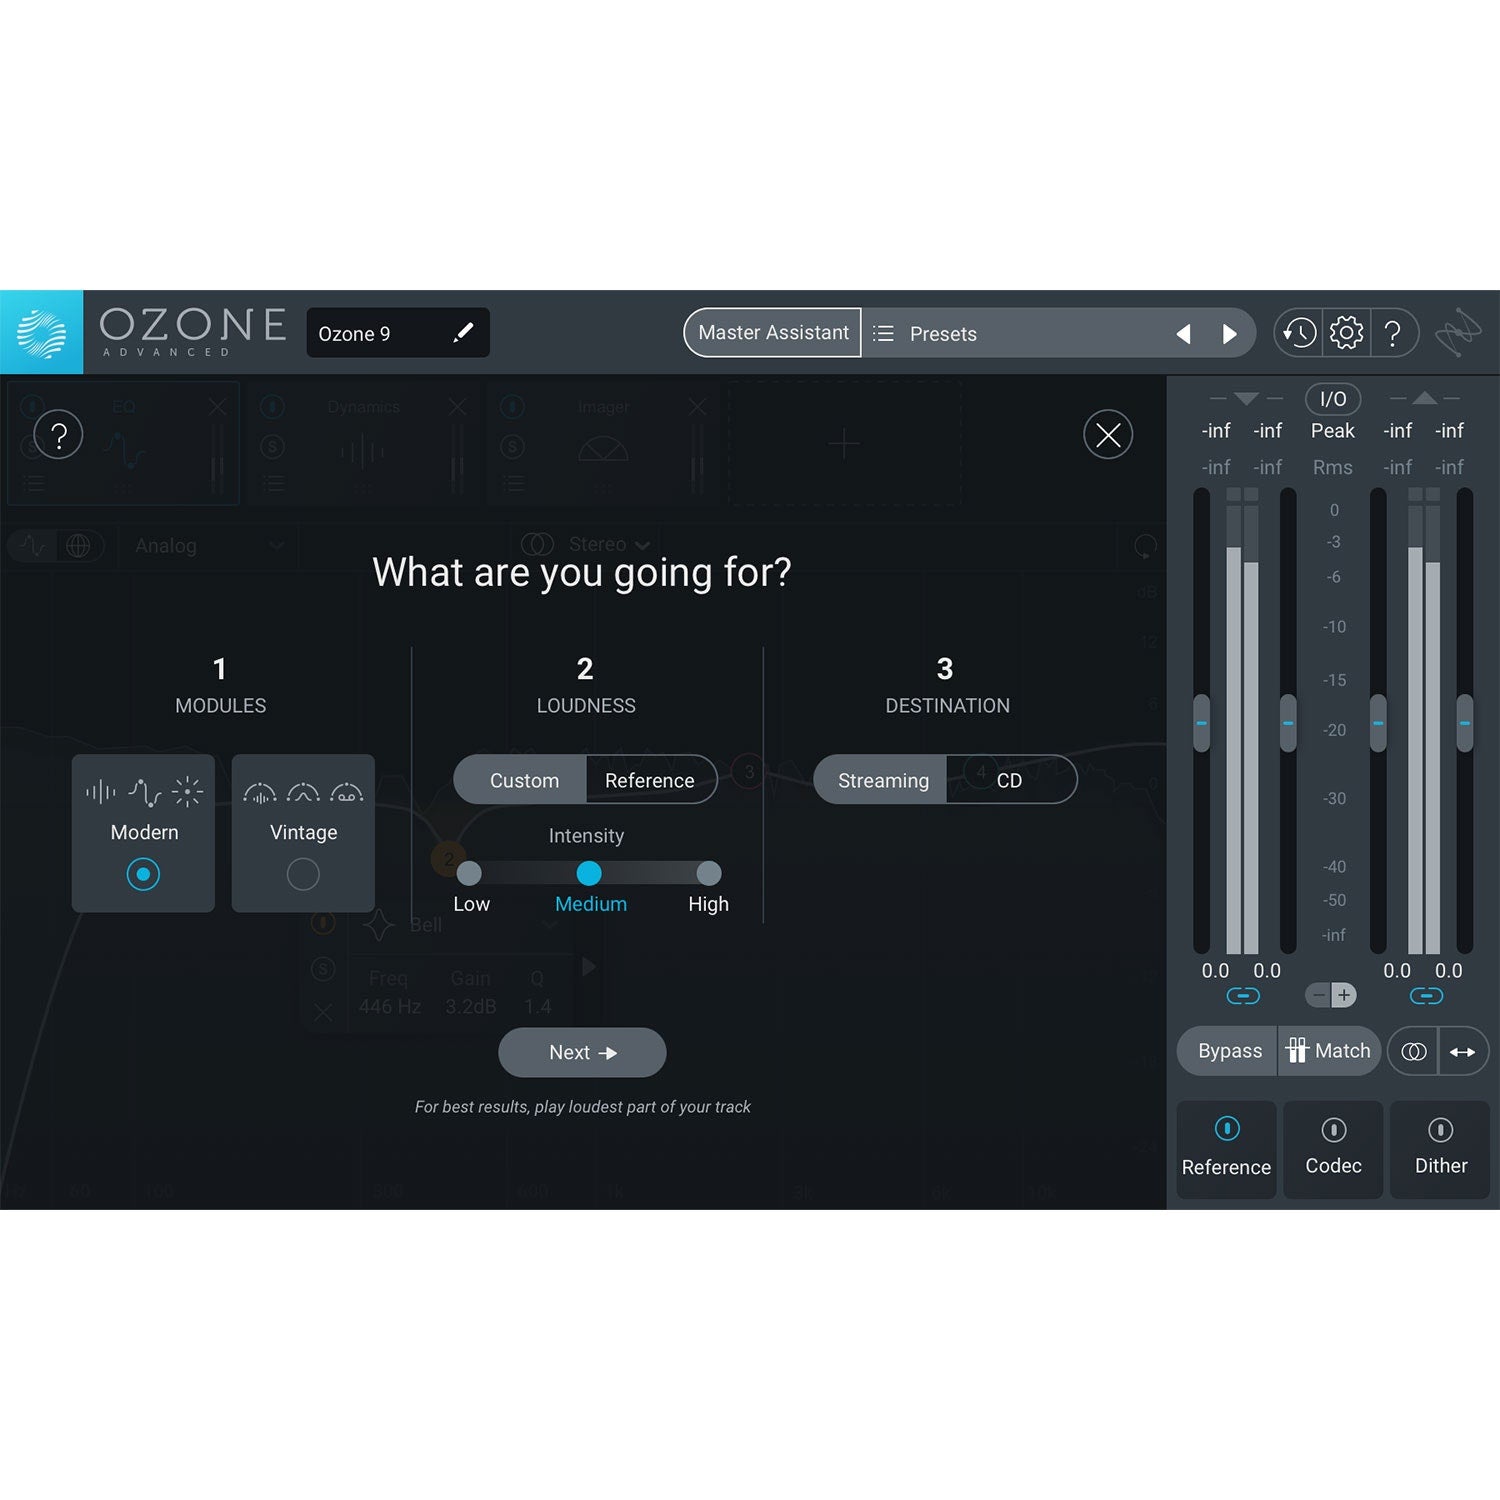Toggle the Codec power button
The image size is (1500, 1500).
tap(1333, 1130)
